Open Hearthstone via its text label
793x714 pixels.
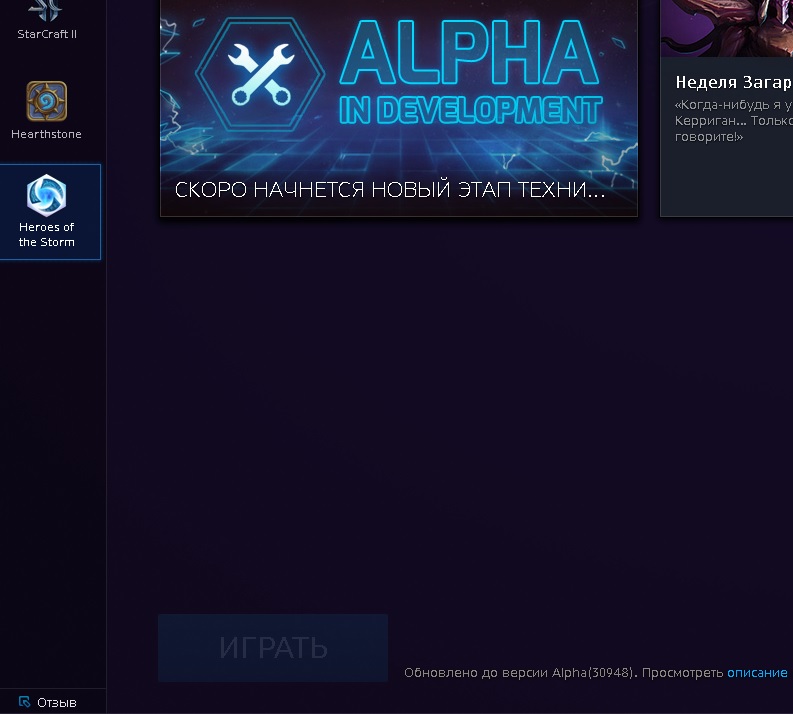46,134
